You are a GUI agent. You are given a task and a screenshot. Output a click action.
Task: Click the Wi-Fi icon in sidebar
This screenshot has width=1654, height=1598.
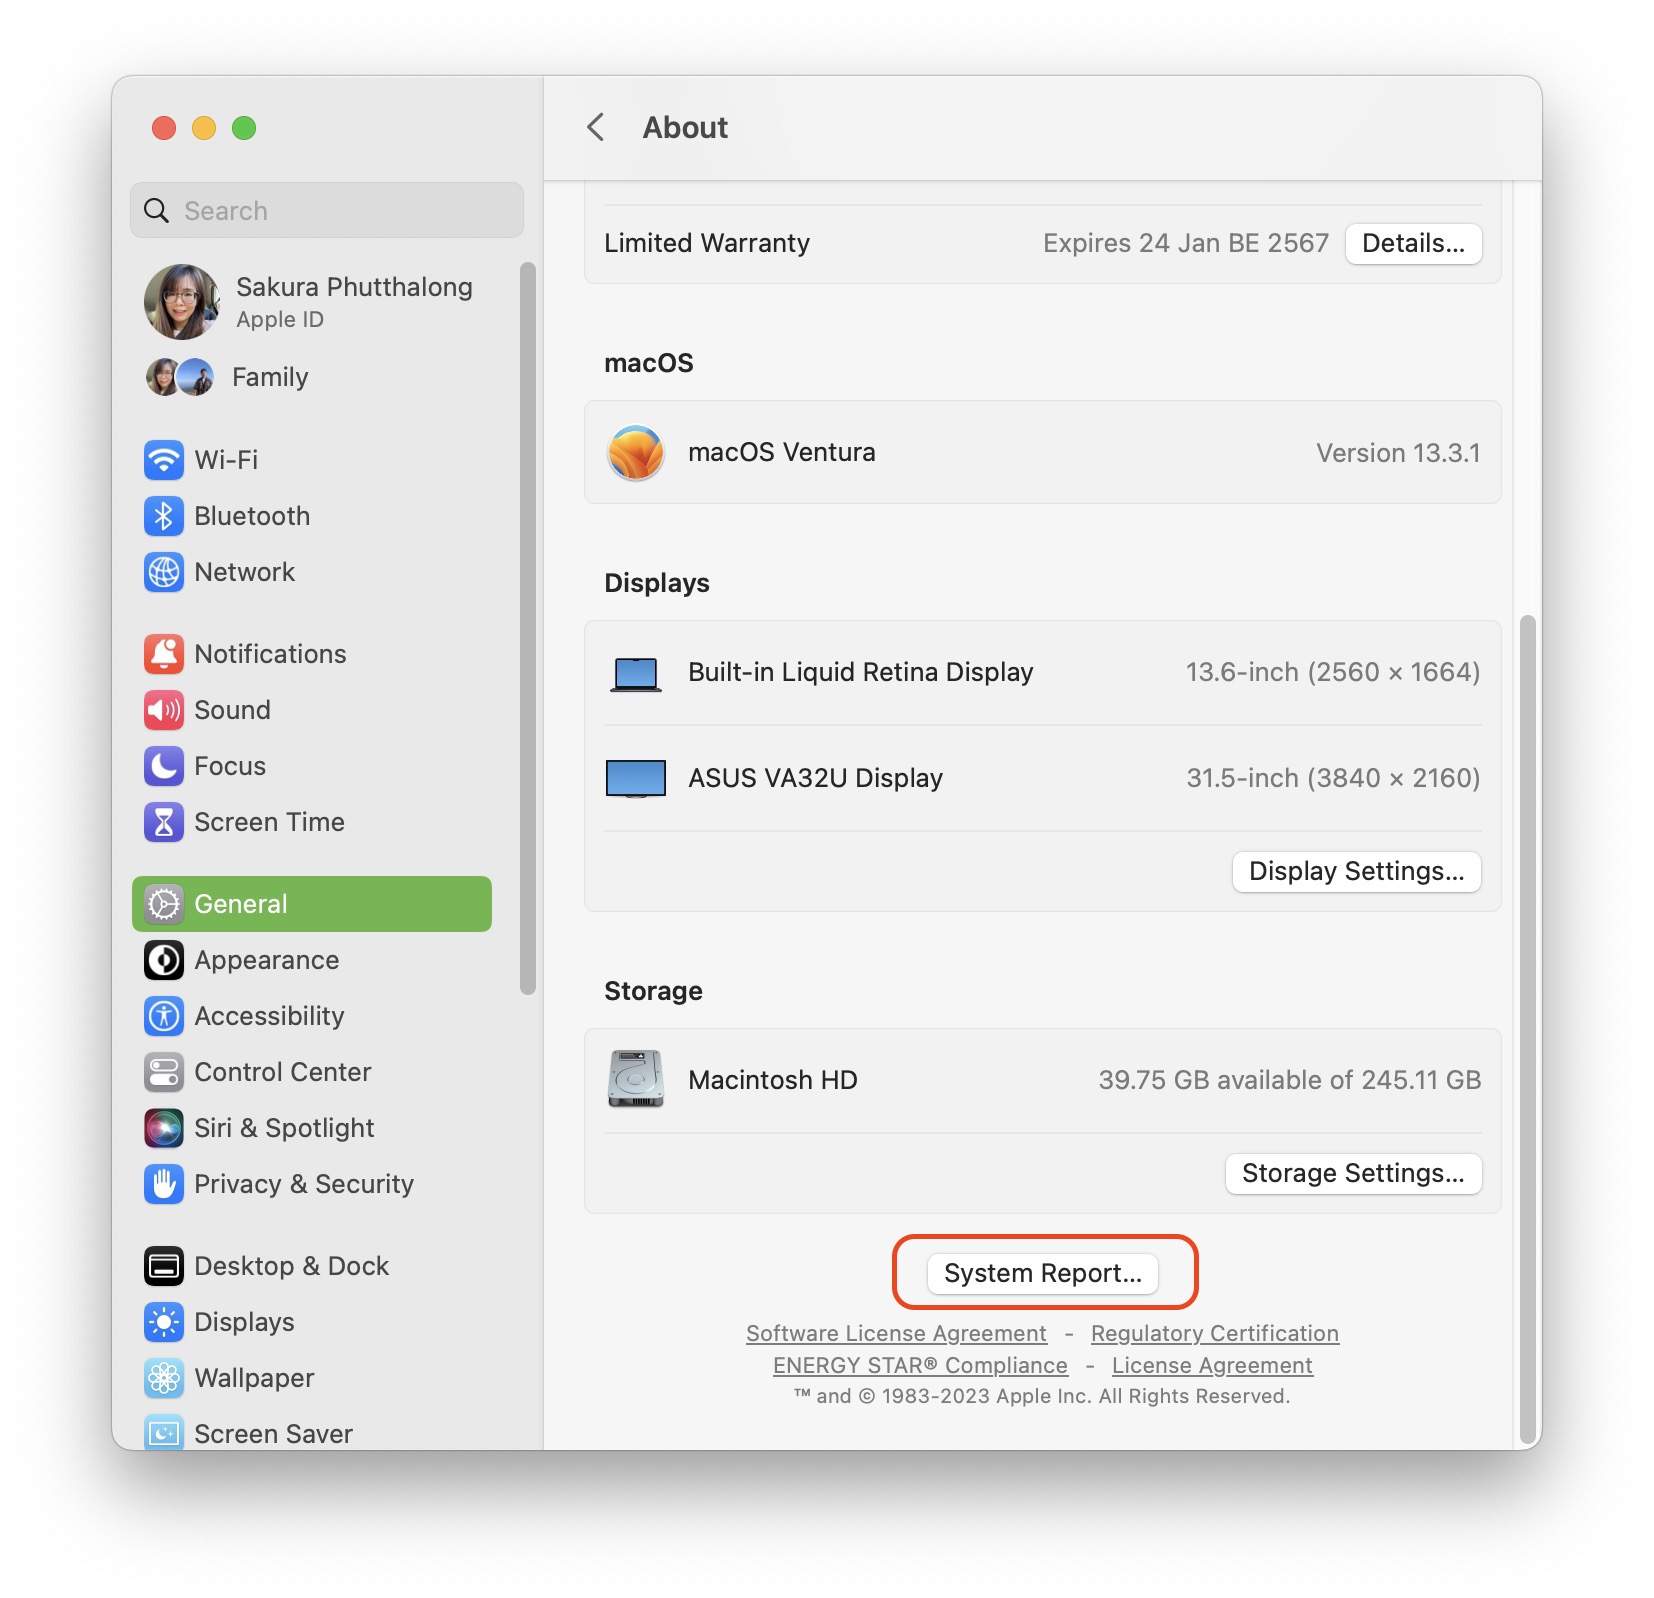click(163, 460)
